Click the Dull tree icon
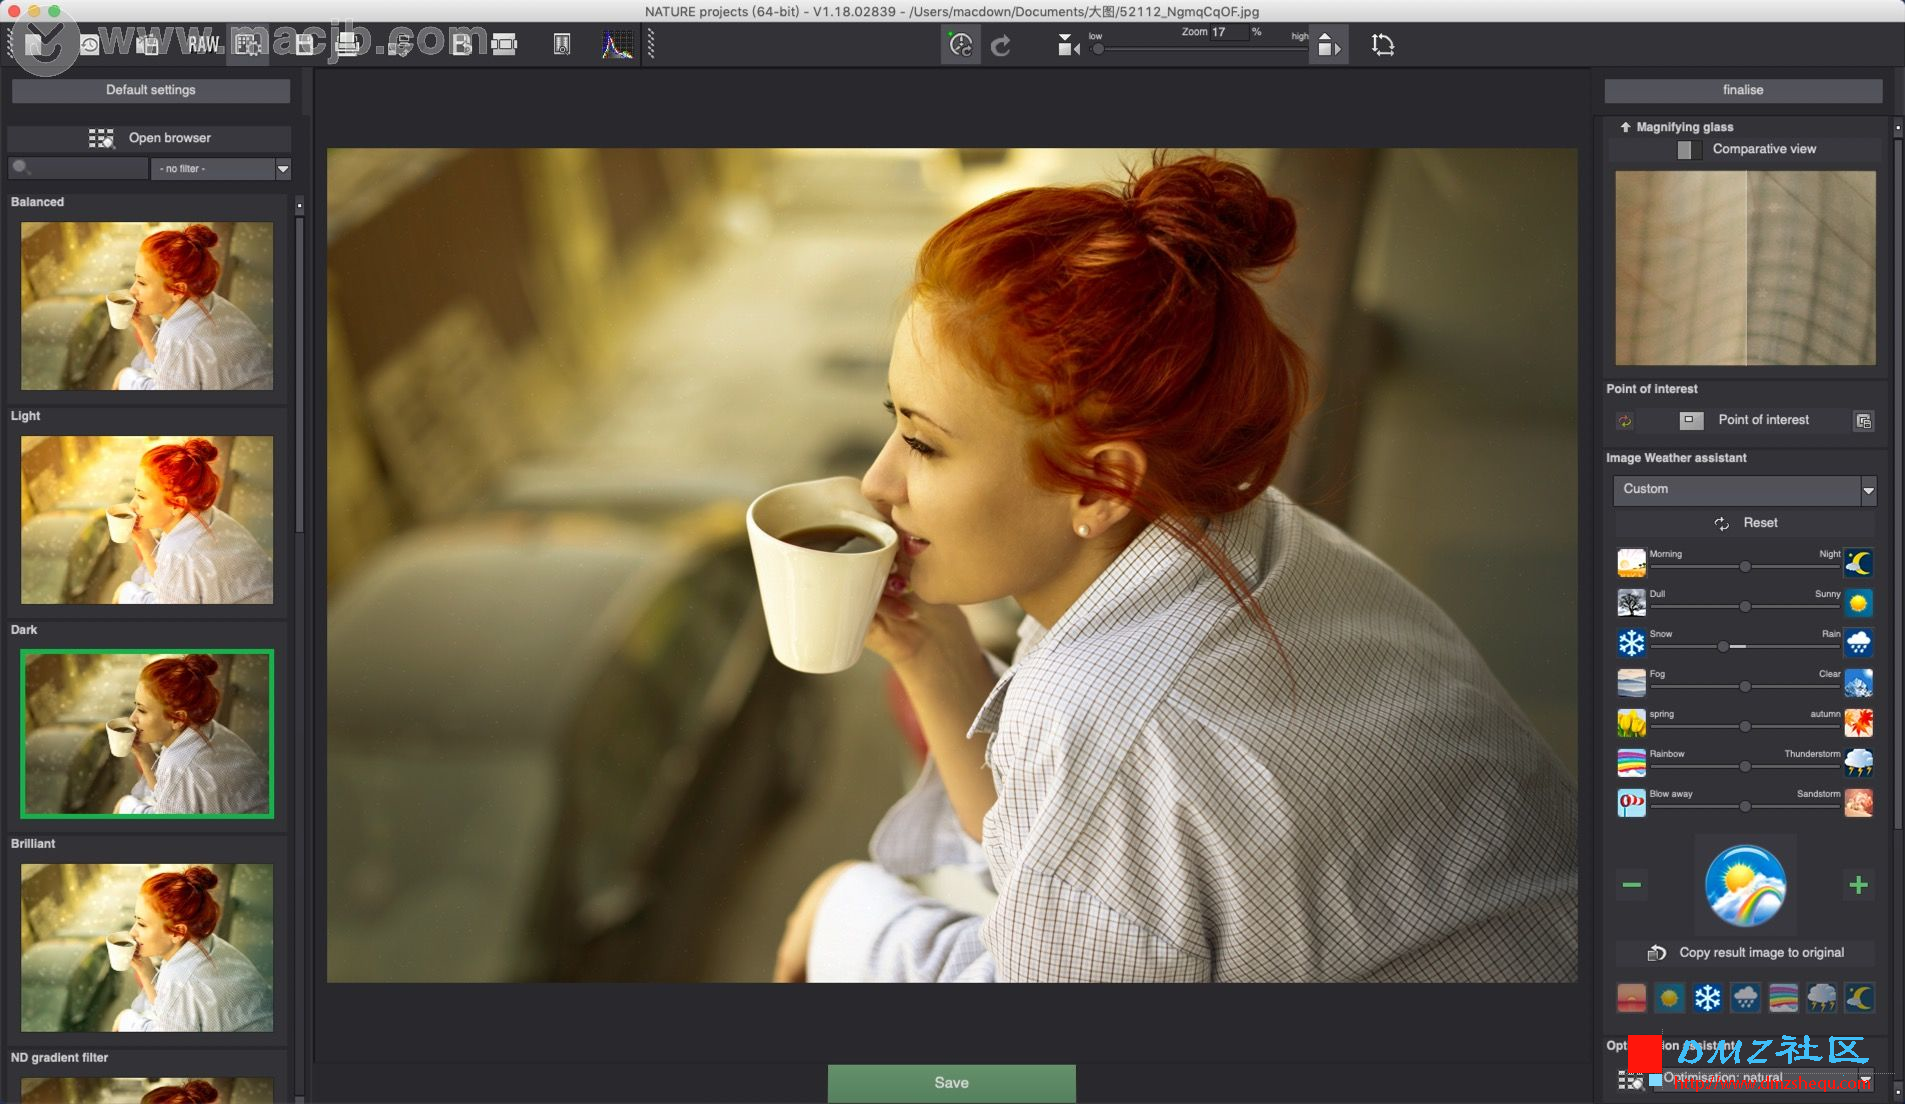 [1631, 602]
